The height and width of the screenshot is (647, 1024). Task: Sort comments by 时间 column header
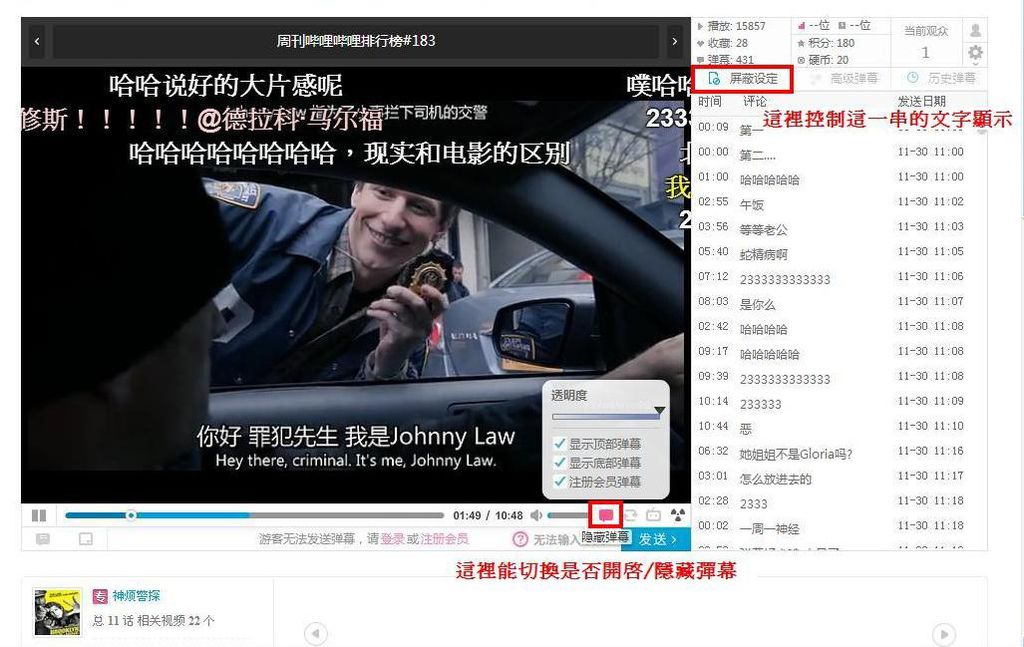710,101
